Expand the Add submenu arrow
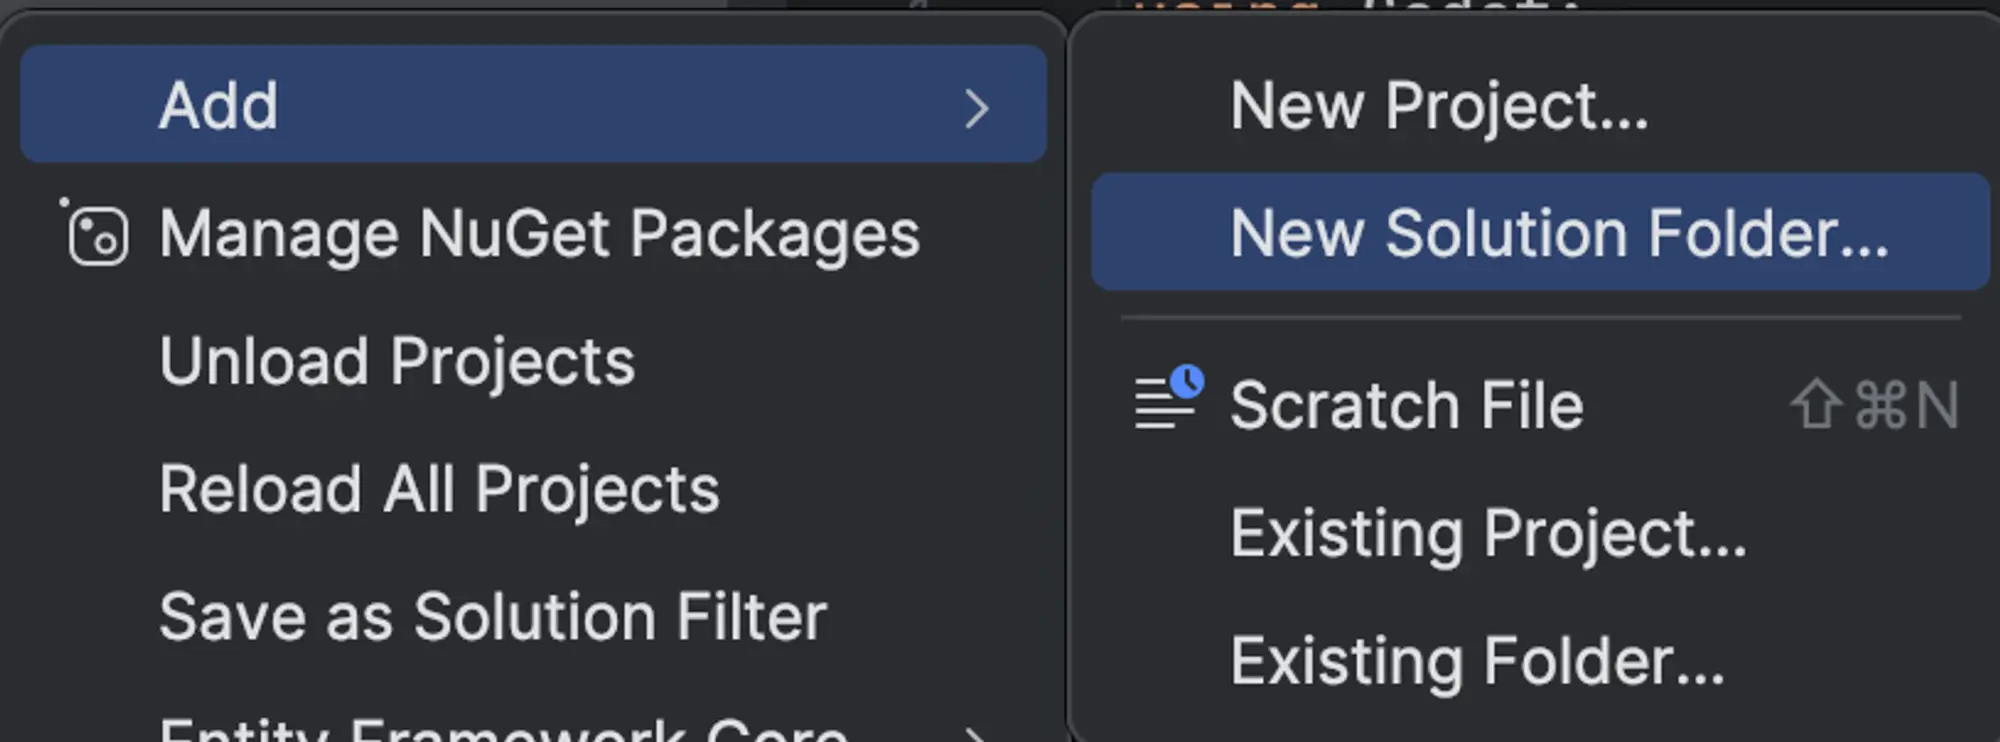The width and height of the screenshot is (2000, 742). tap(976, 108)
